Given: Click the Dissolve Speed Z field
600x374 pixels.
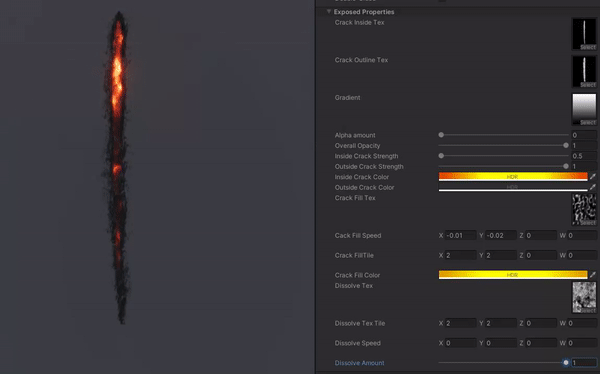Looking at the screenshot, I should click(x=541, y=343).
